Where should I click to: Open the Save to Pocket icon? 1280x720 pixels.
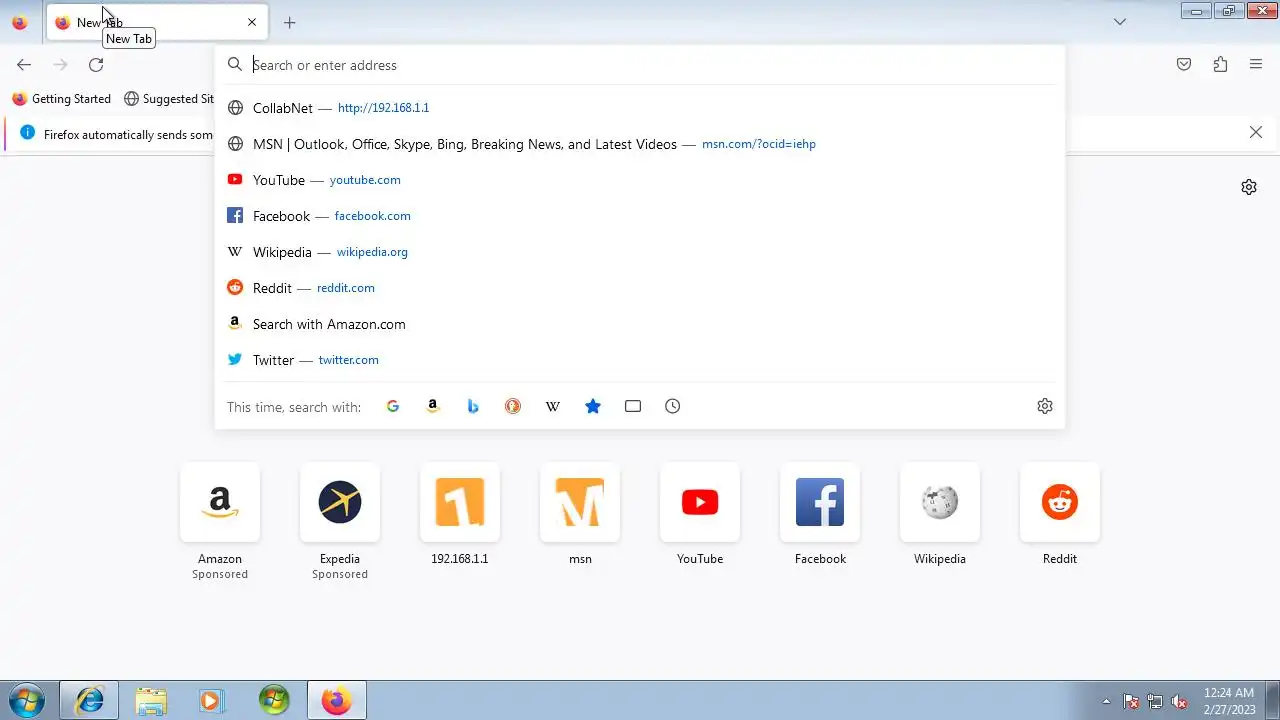[1184, 65]
